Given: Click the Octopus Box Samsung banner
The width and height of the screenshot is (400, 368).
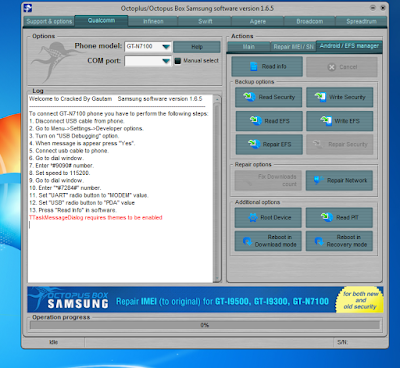Looking at the screenshot, I should [205, 299].
